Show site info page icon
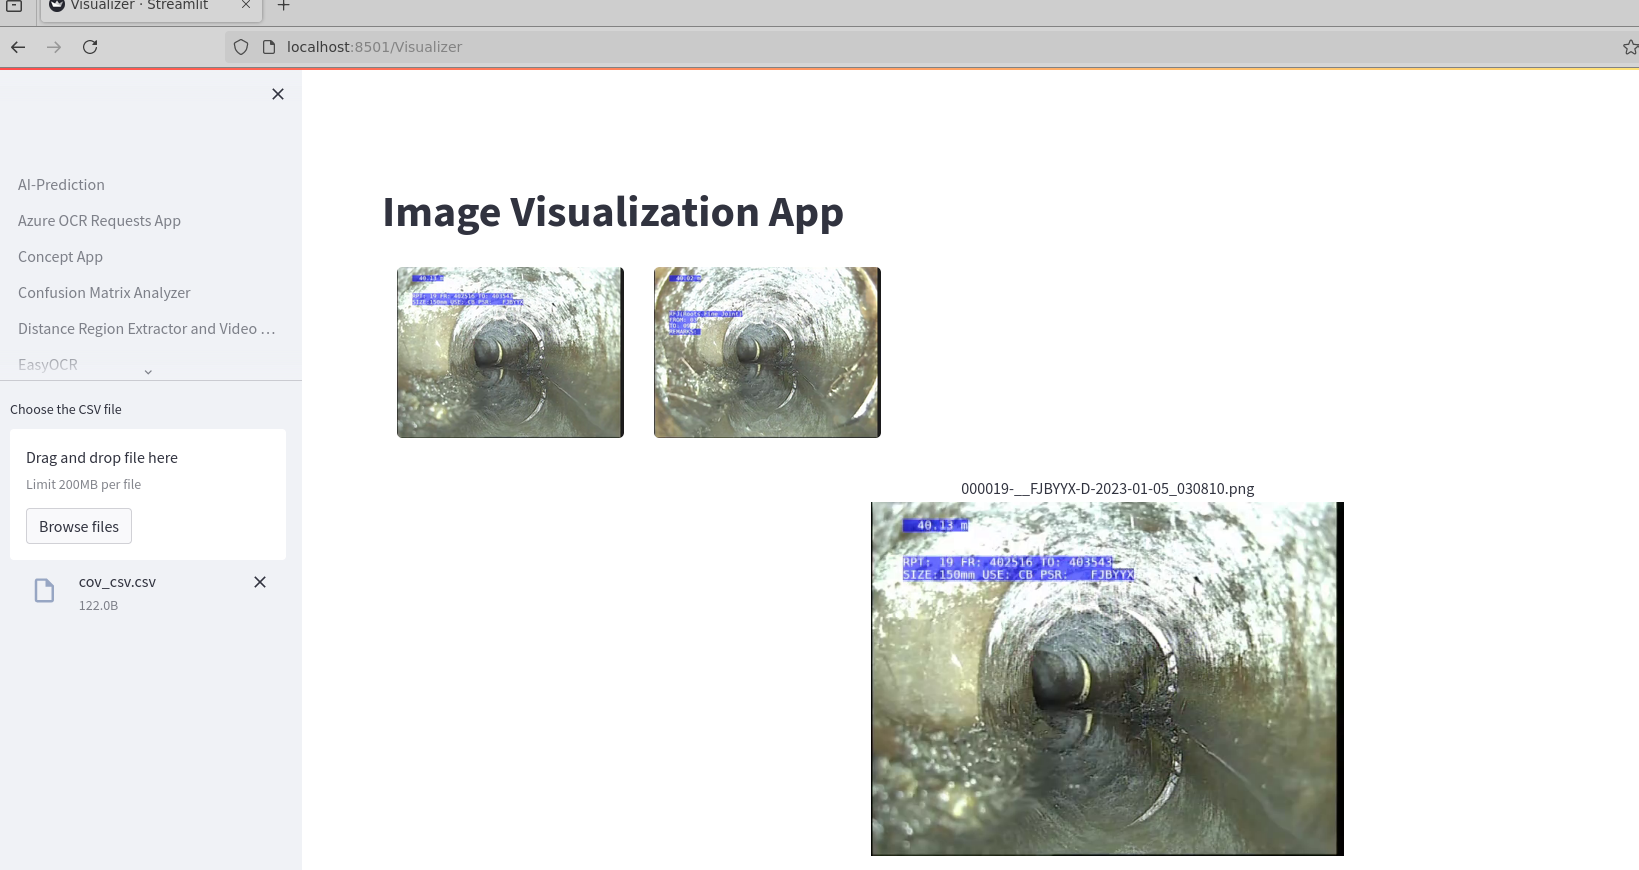The image size is (1639, 870). pyautogui.click(x=269, y=47)
